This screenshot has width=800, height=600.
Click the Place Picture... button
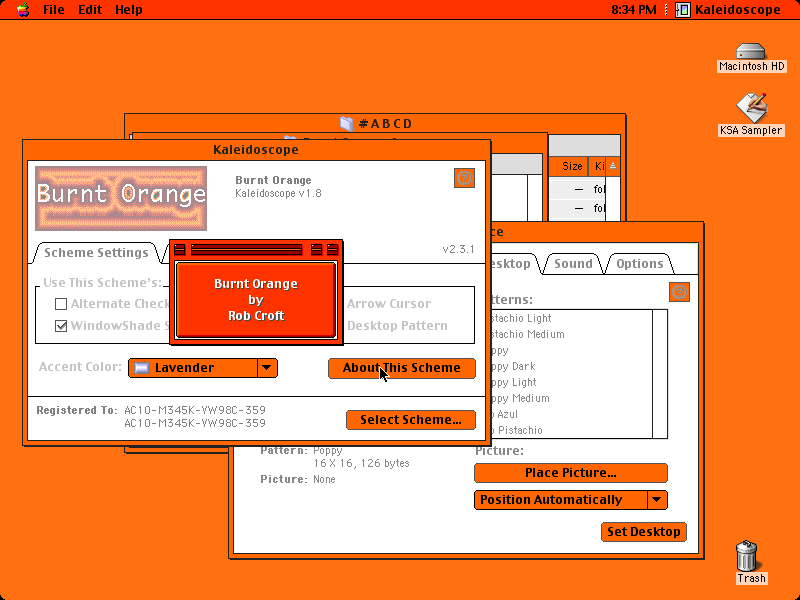(570, 473)
